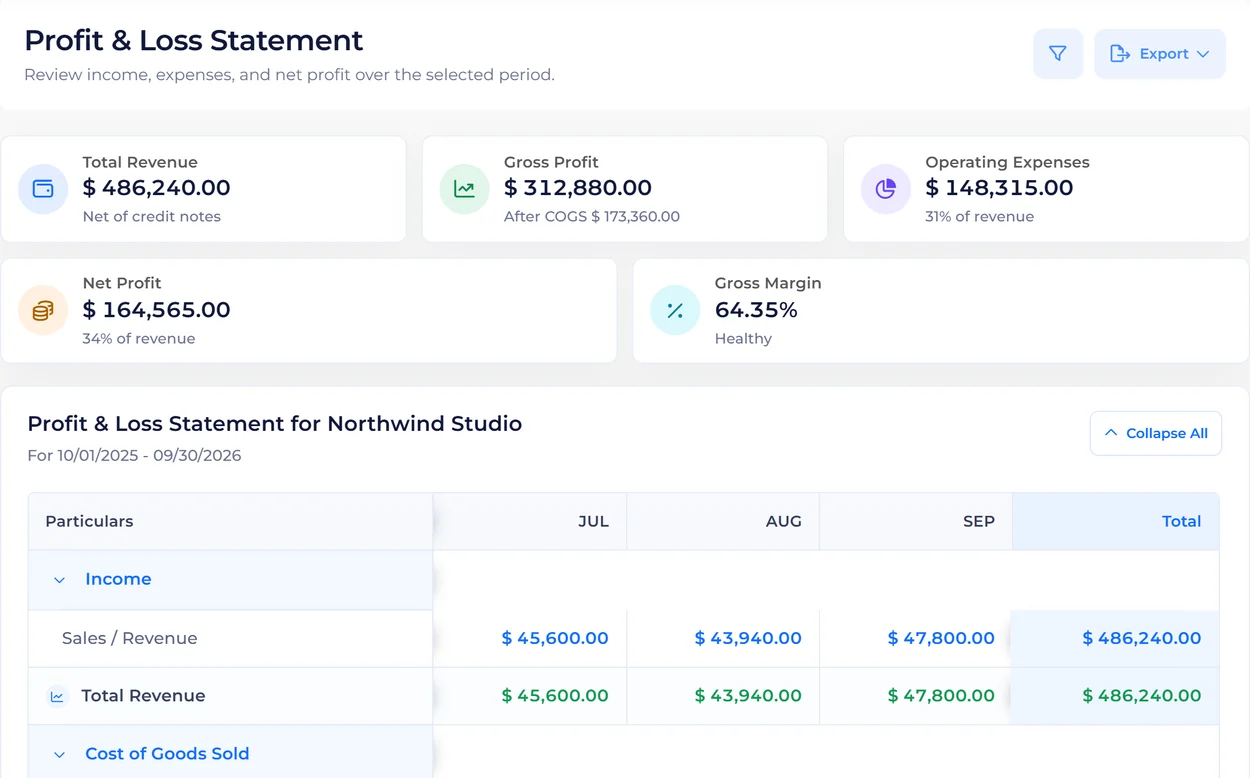Screen dimensions: 1250x778
Task: Click the Total Revenue card amount $486,240.00
Action: [157, 188]
